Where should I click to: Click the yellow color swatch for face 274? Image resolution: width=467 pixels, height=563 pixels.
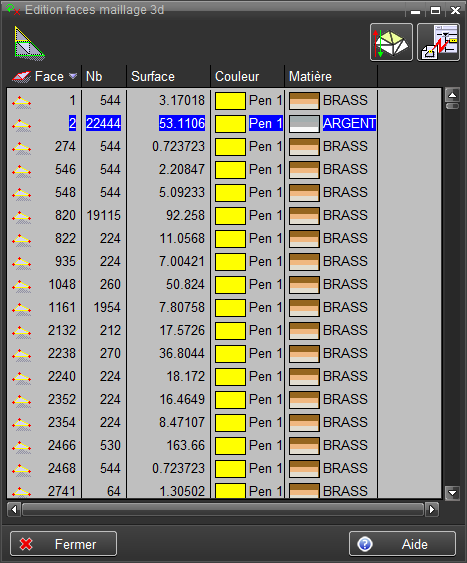pos(230,147)
